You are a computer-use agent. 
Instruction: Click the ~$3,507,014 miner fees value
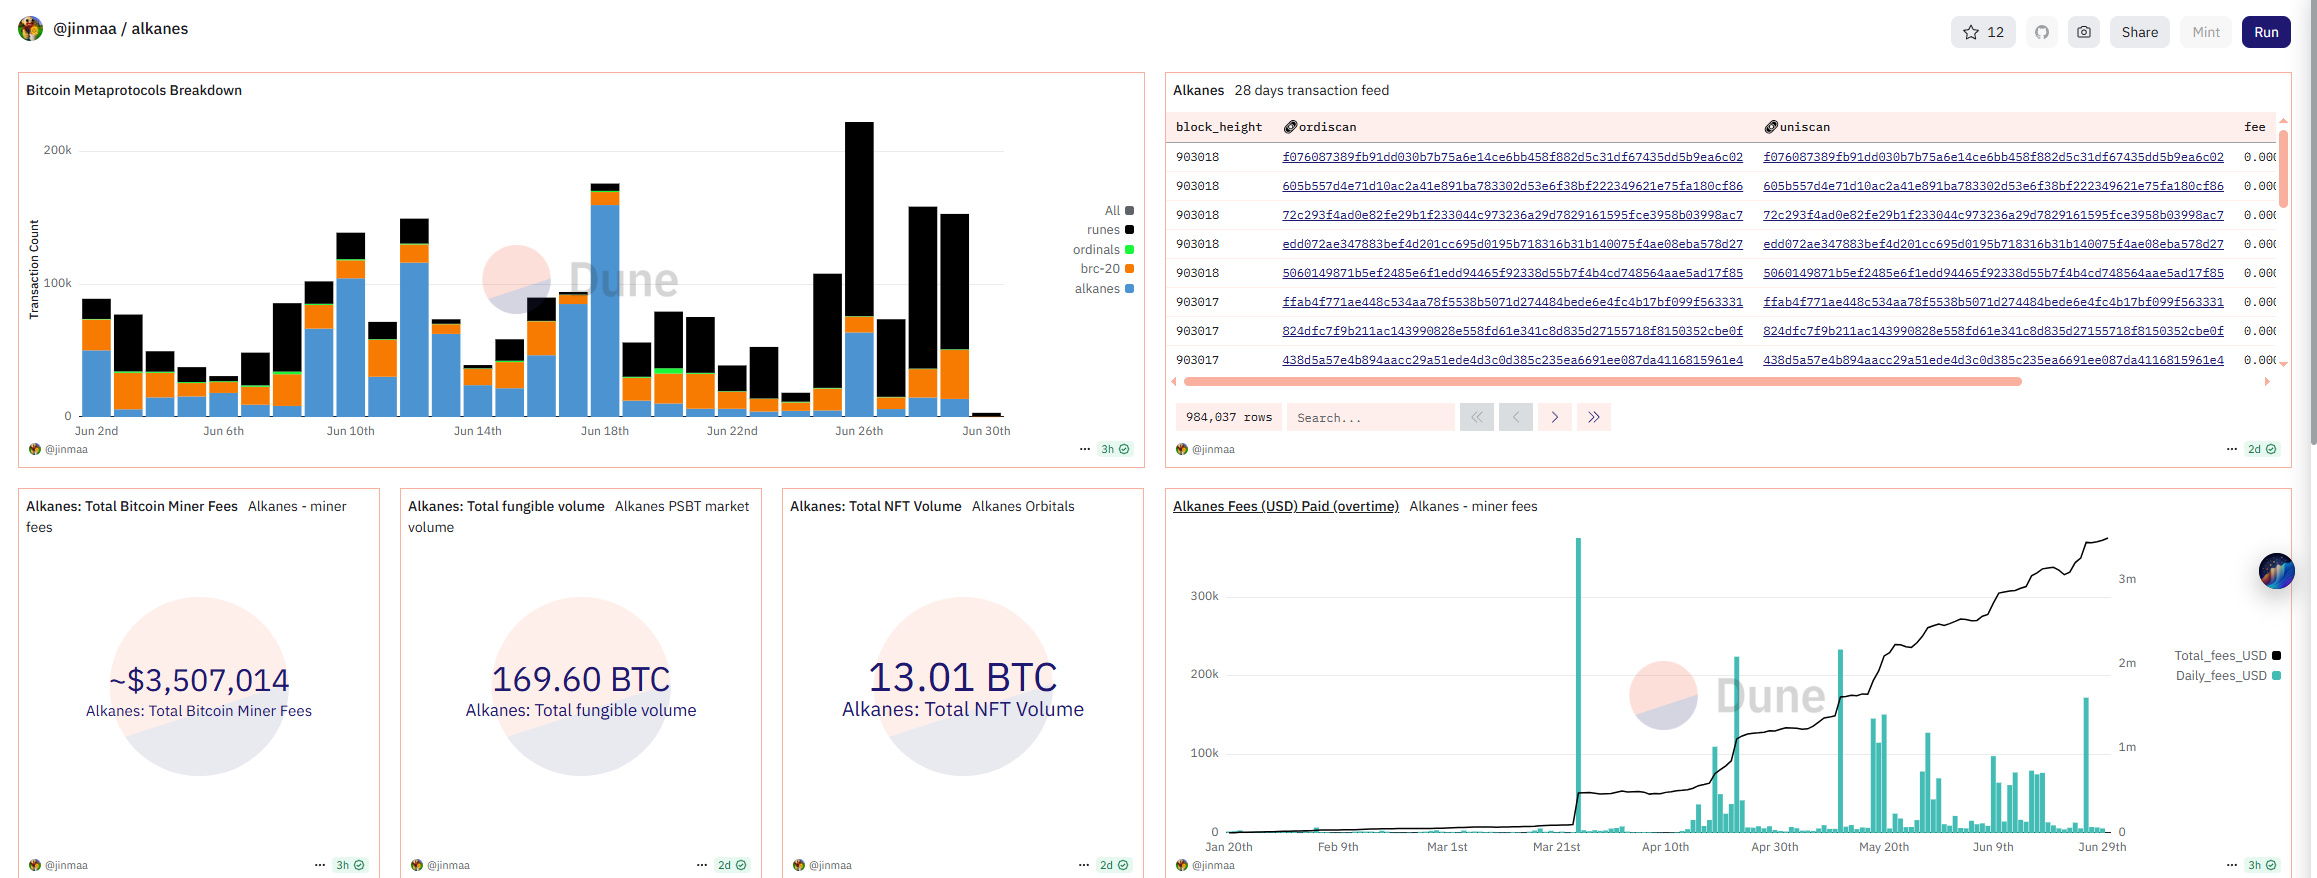(199, 680)
